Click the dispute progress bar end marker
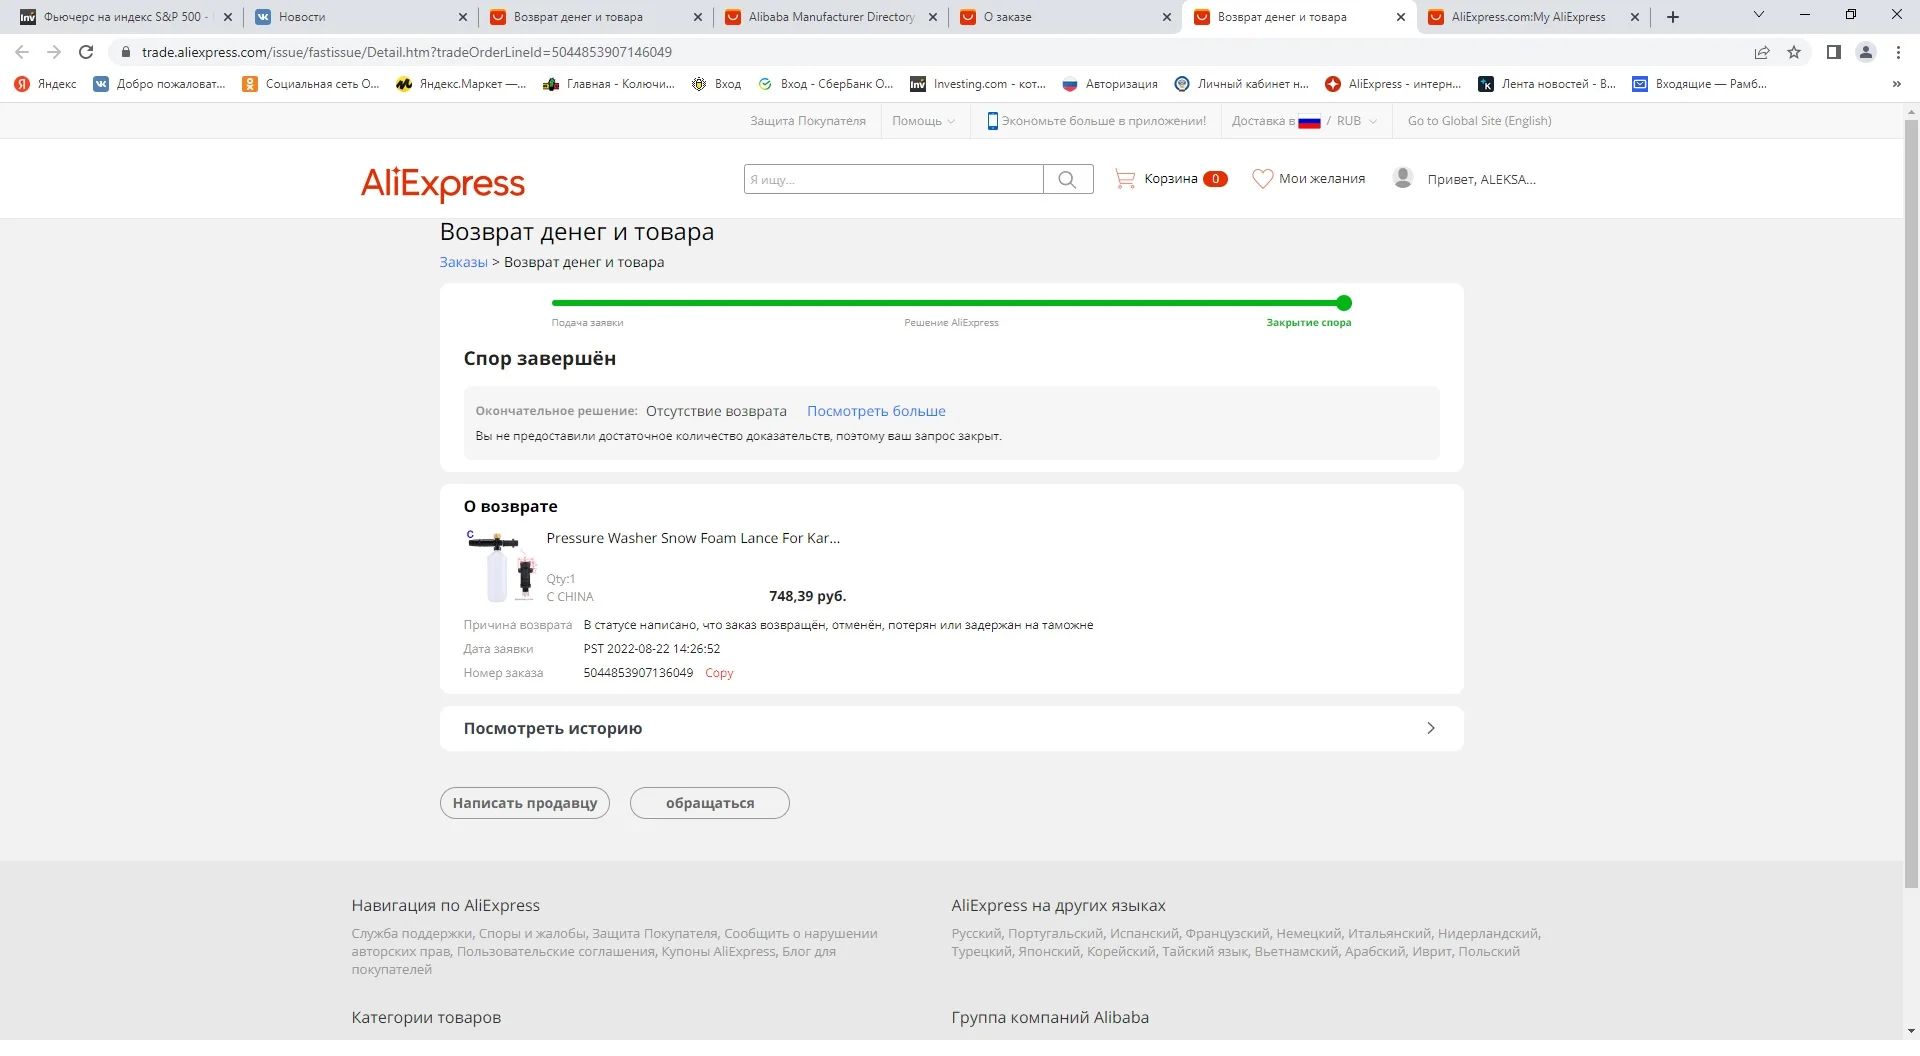The height and width of the screenshot is (1056, 1920). 1344,303
